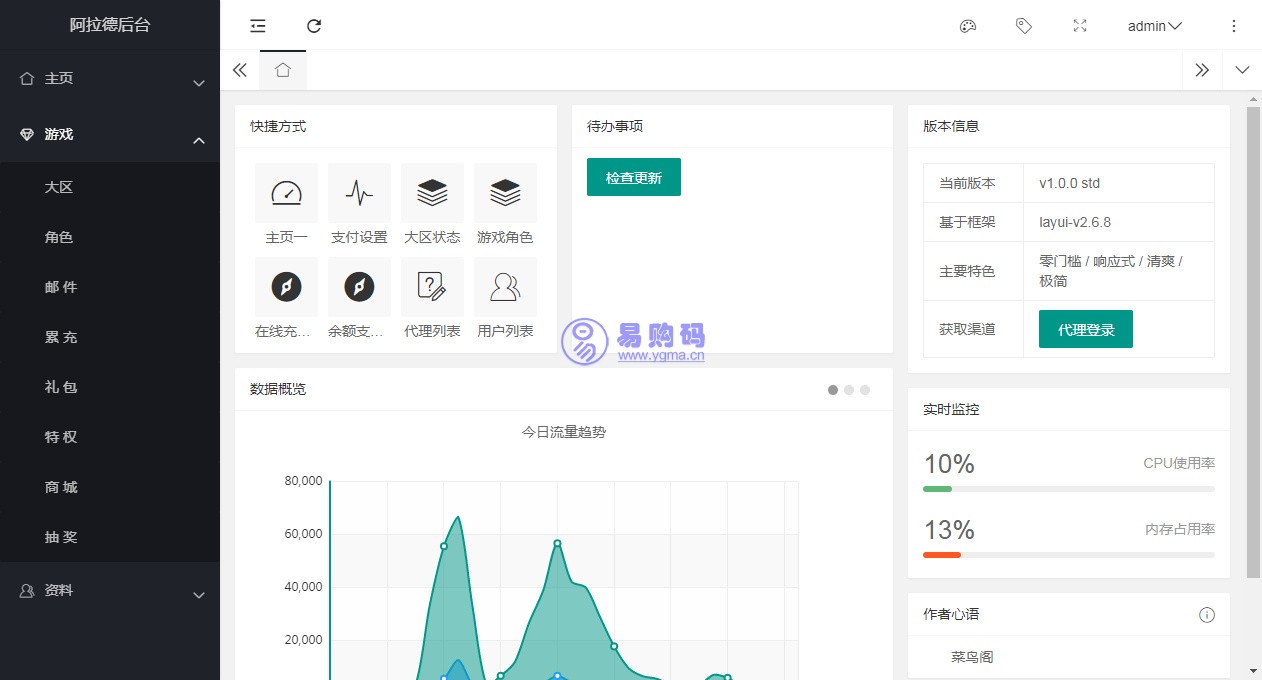Open the theme palette icon in header

(968, 26)
